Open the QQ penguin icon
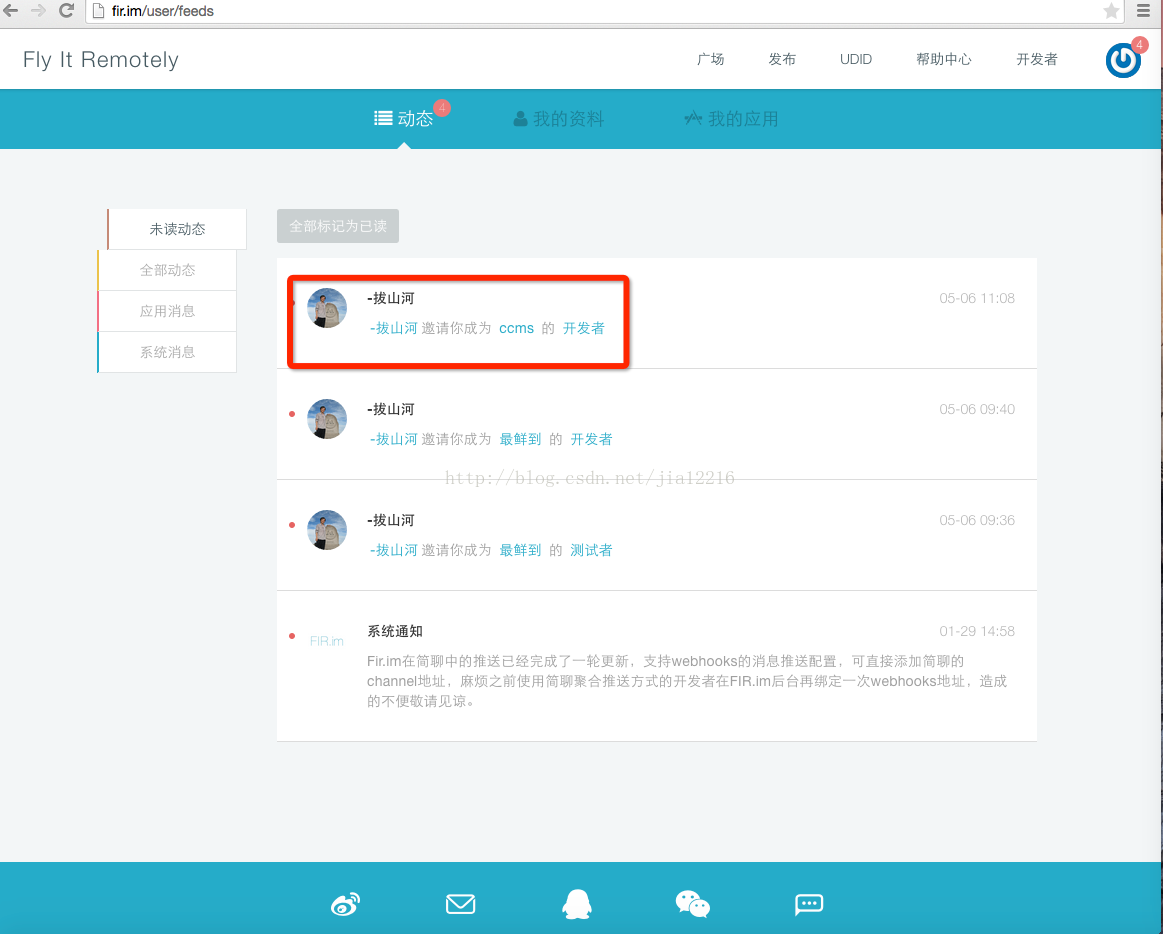This screenshot has height=934, width=1163. 576,905
